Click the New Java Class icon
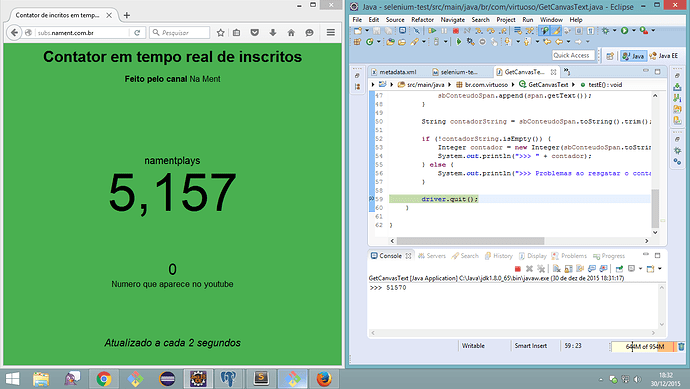Screen dimensions: 690x389 (x=370, y=42)
